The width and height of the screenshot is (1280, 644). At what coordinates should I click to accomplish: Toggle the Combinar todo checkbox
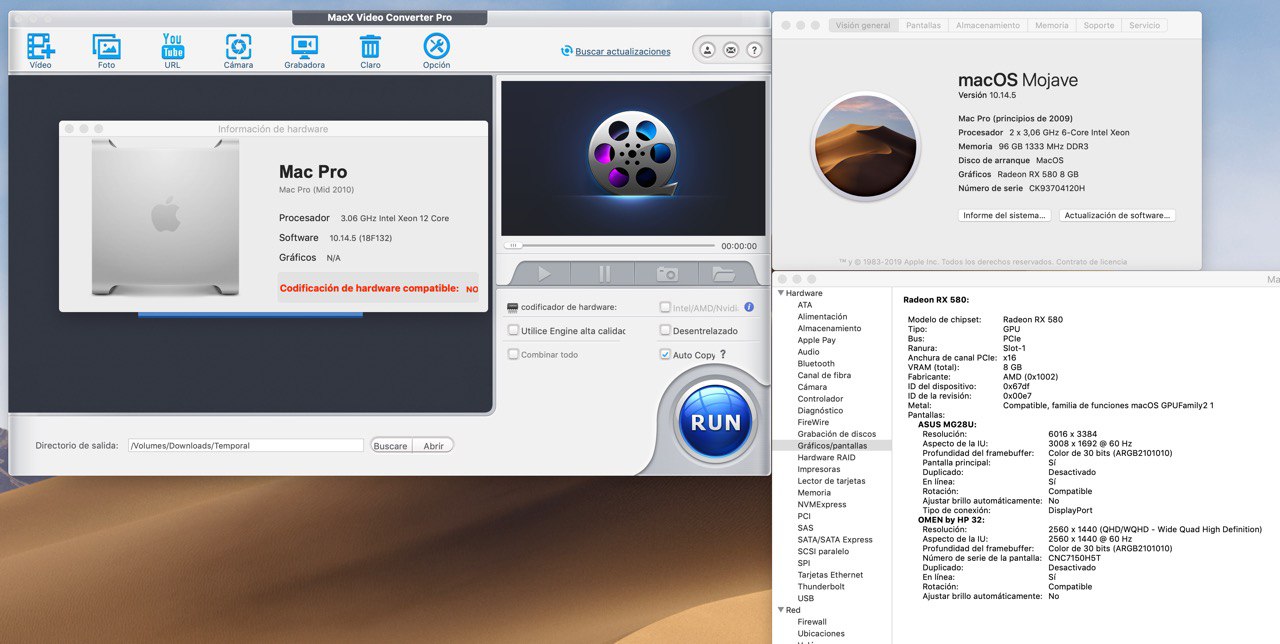(x=513, y=354)
